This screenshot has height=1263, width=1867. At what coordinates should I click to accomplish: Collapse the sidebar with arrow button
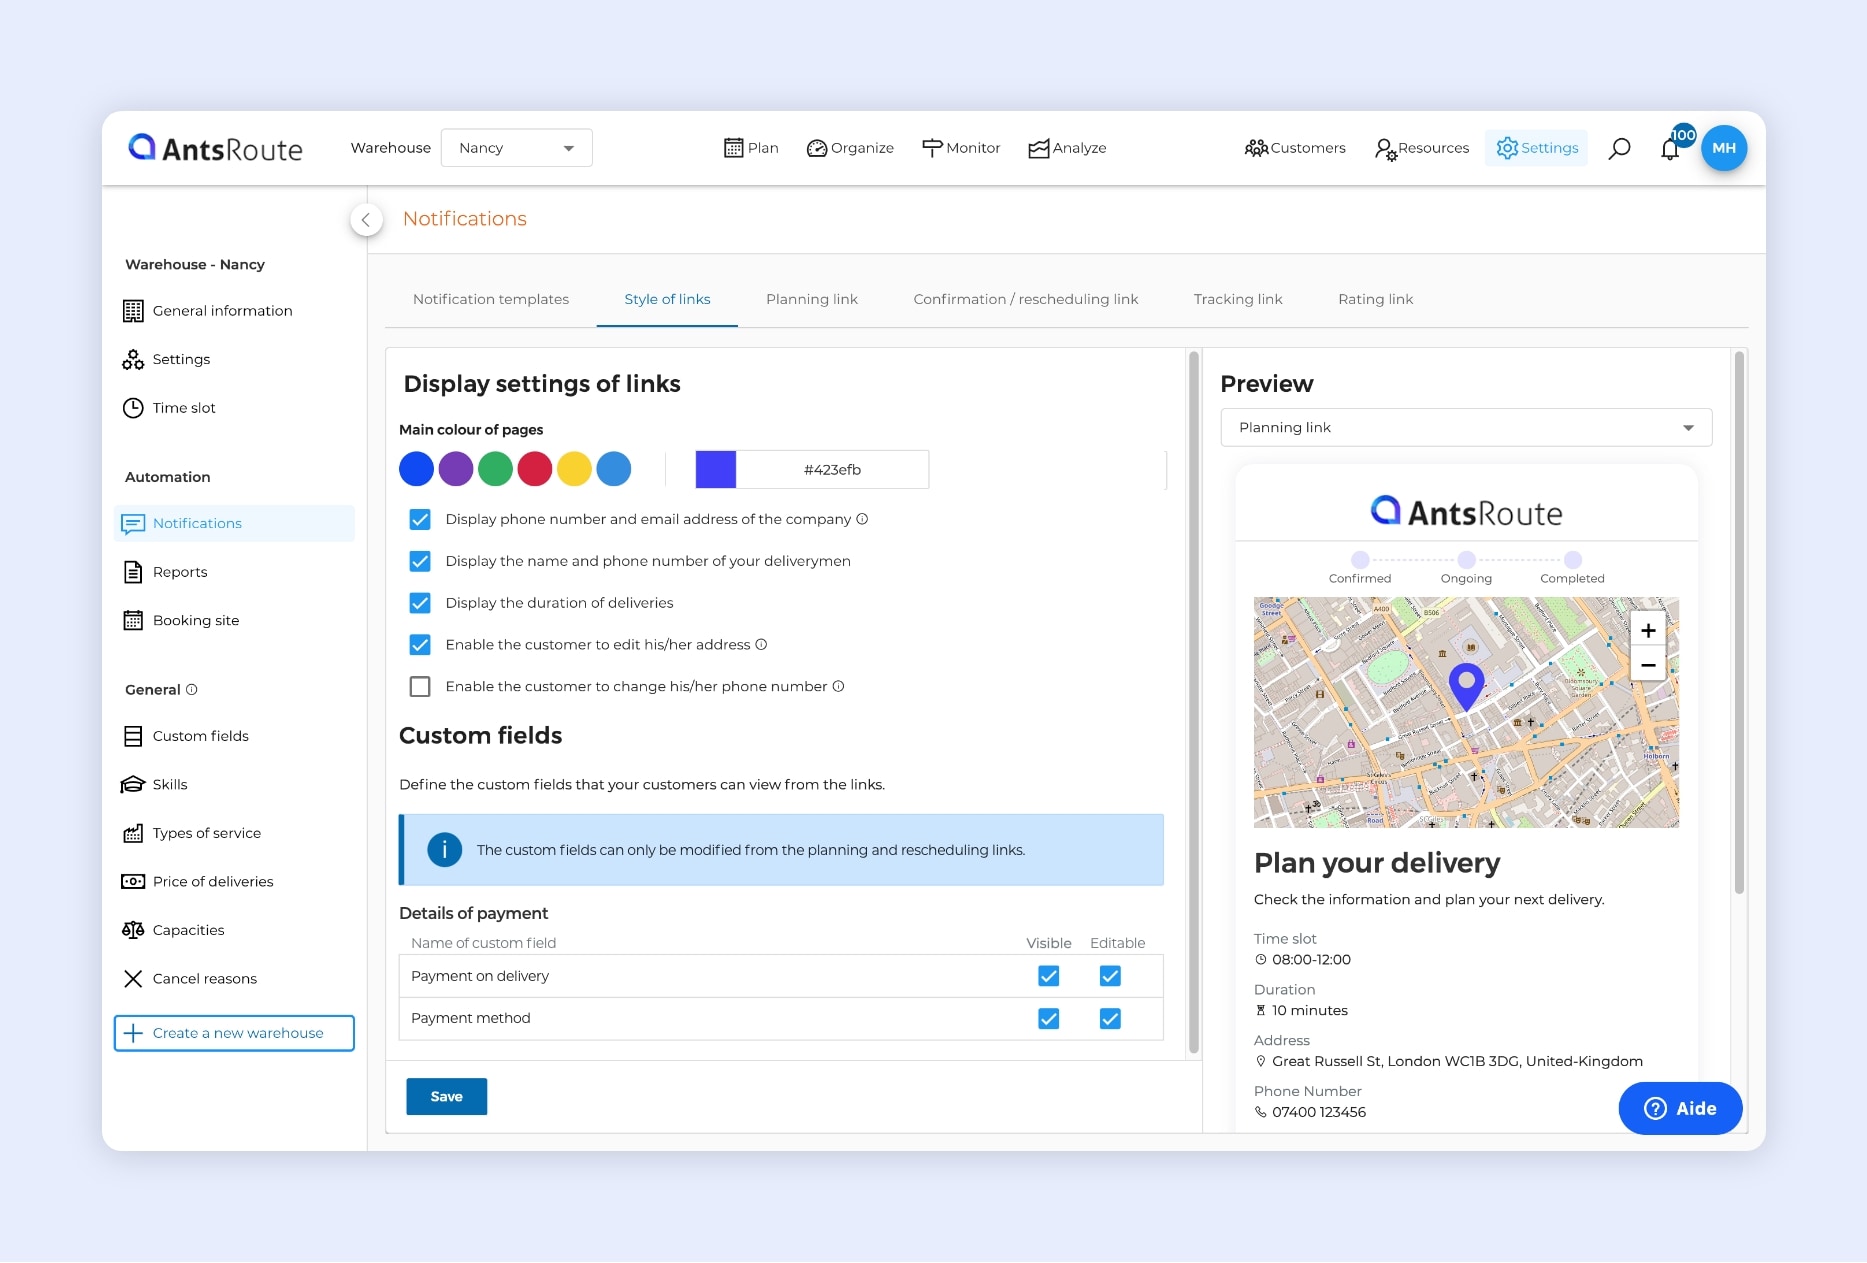[x=366, y=220]
